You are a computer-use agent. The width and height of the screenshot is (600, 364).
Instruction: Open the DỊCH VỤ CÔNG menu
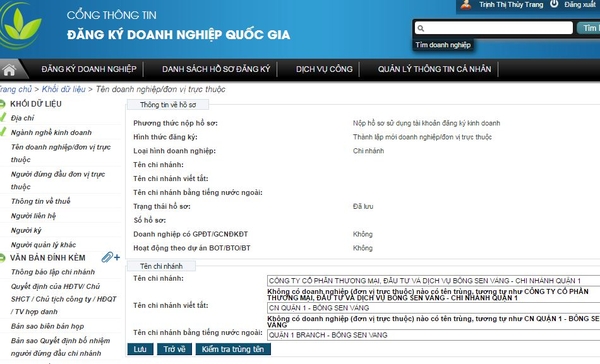[x=324, y=69]
